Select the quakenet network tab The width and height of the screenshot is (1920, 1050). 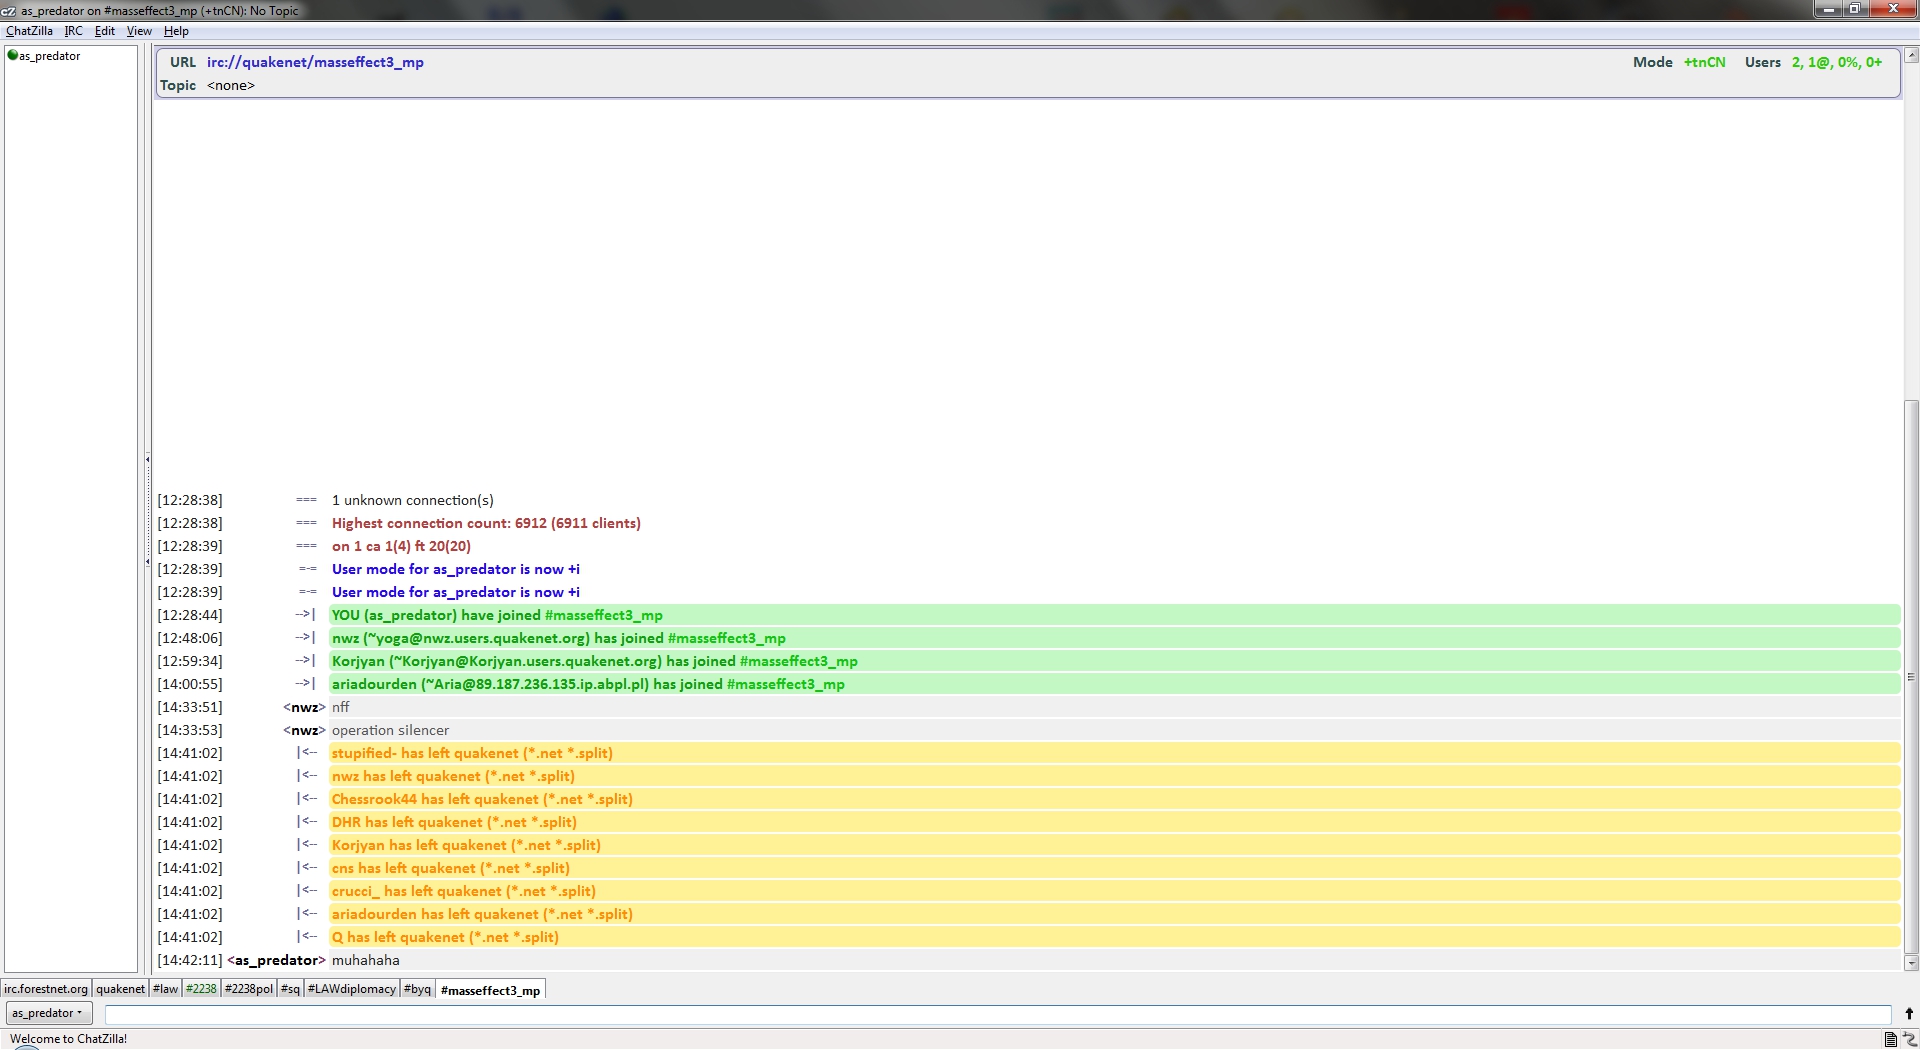click(x=120, y=989)
